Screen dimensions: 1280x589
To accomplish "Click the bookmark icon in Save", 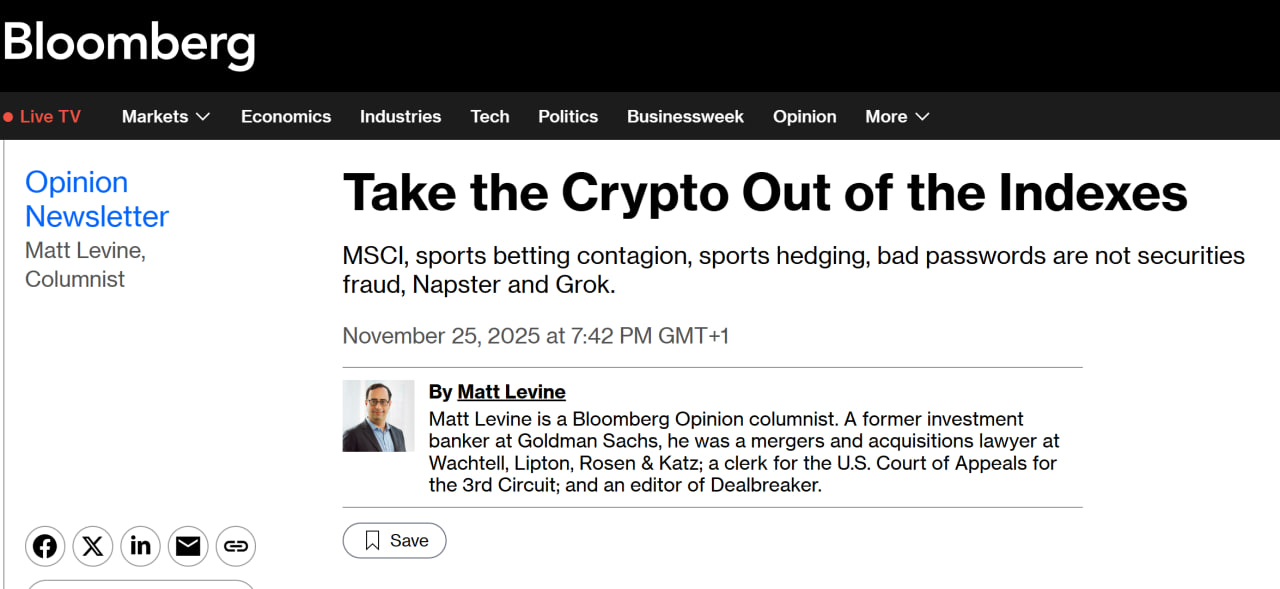I will coord(372,541).
